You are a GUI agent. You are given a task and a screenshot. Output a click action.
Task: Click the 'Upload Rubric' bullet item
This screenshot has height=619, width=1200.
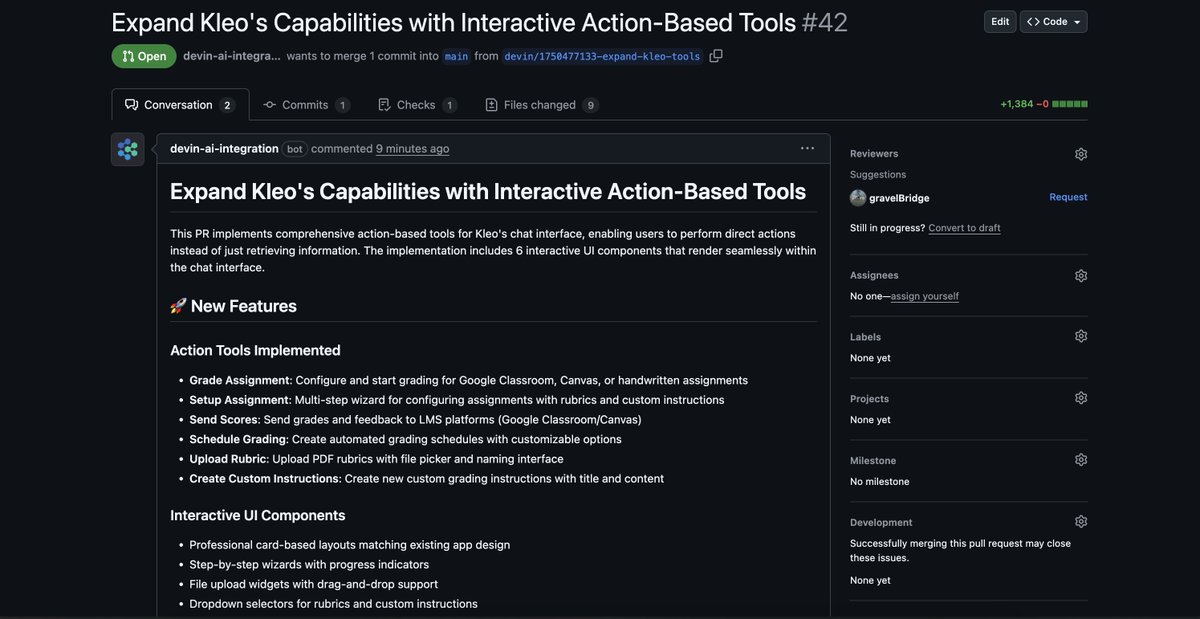(x=376, y=459)
